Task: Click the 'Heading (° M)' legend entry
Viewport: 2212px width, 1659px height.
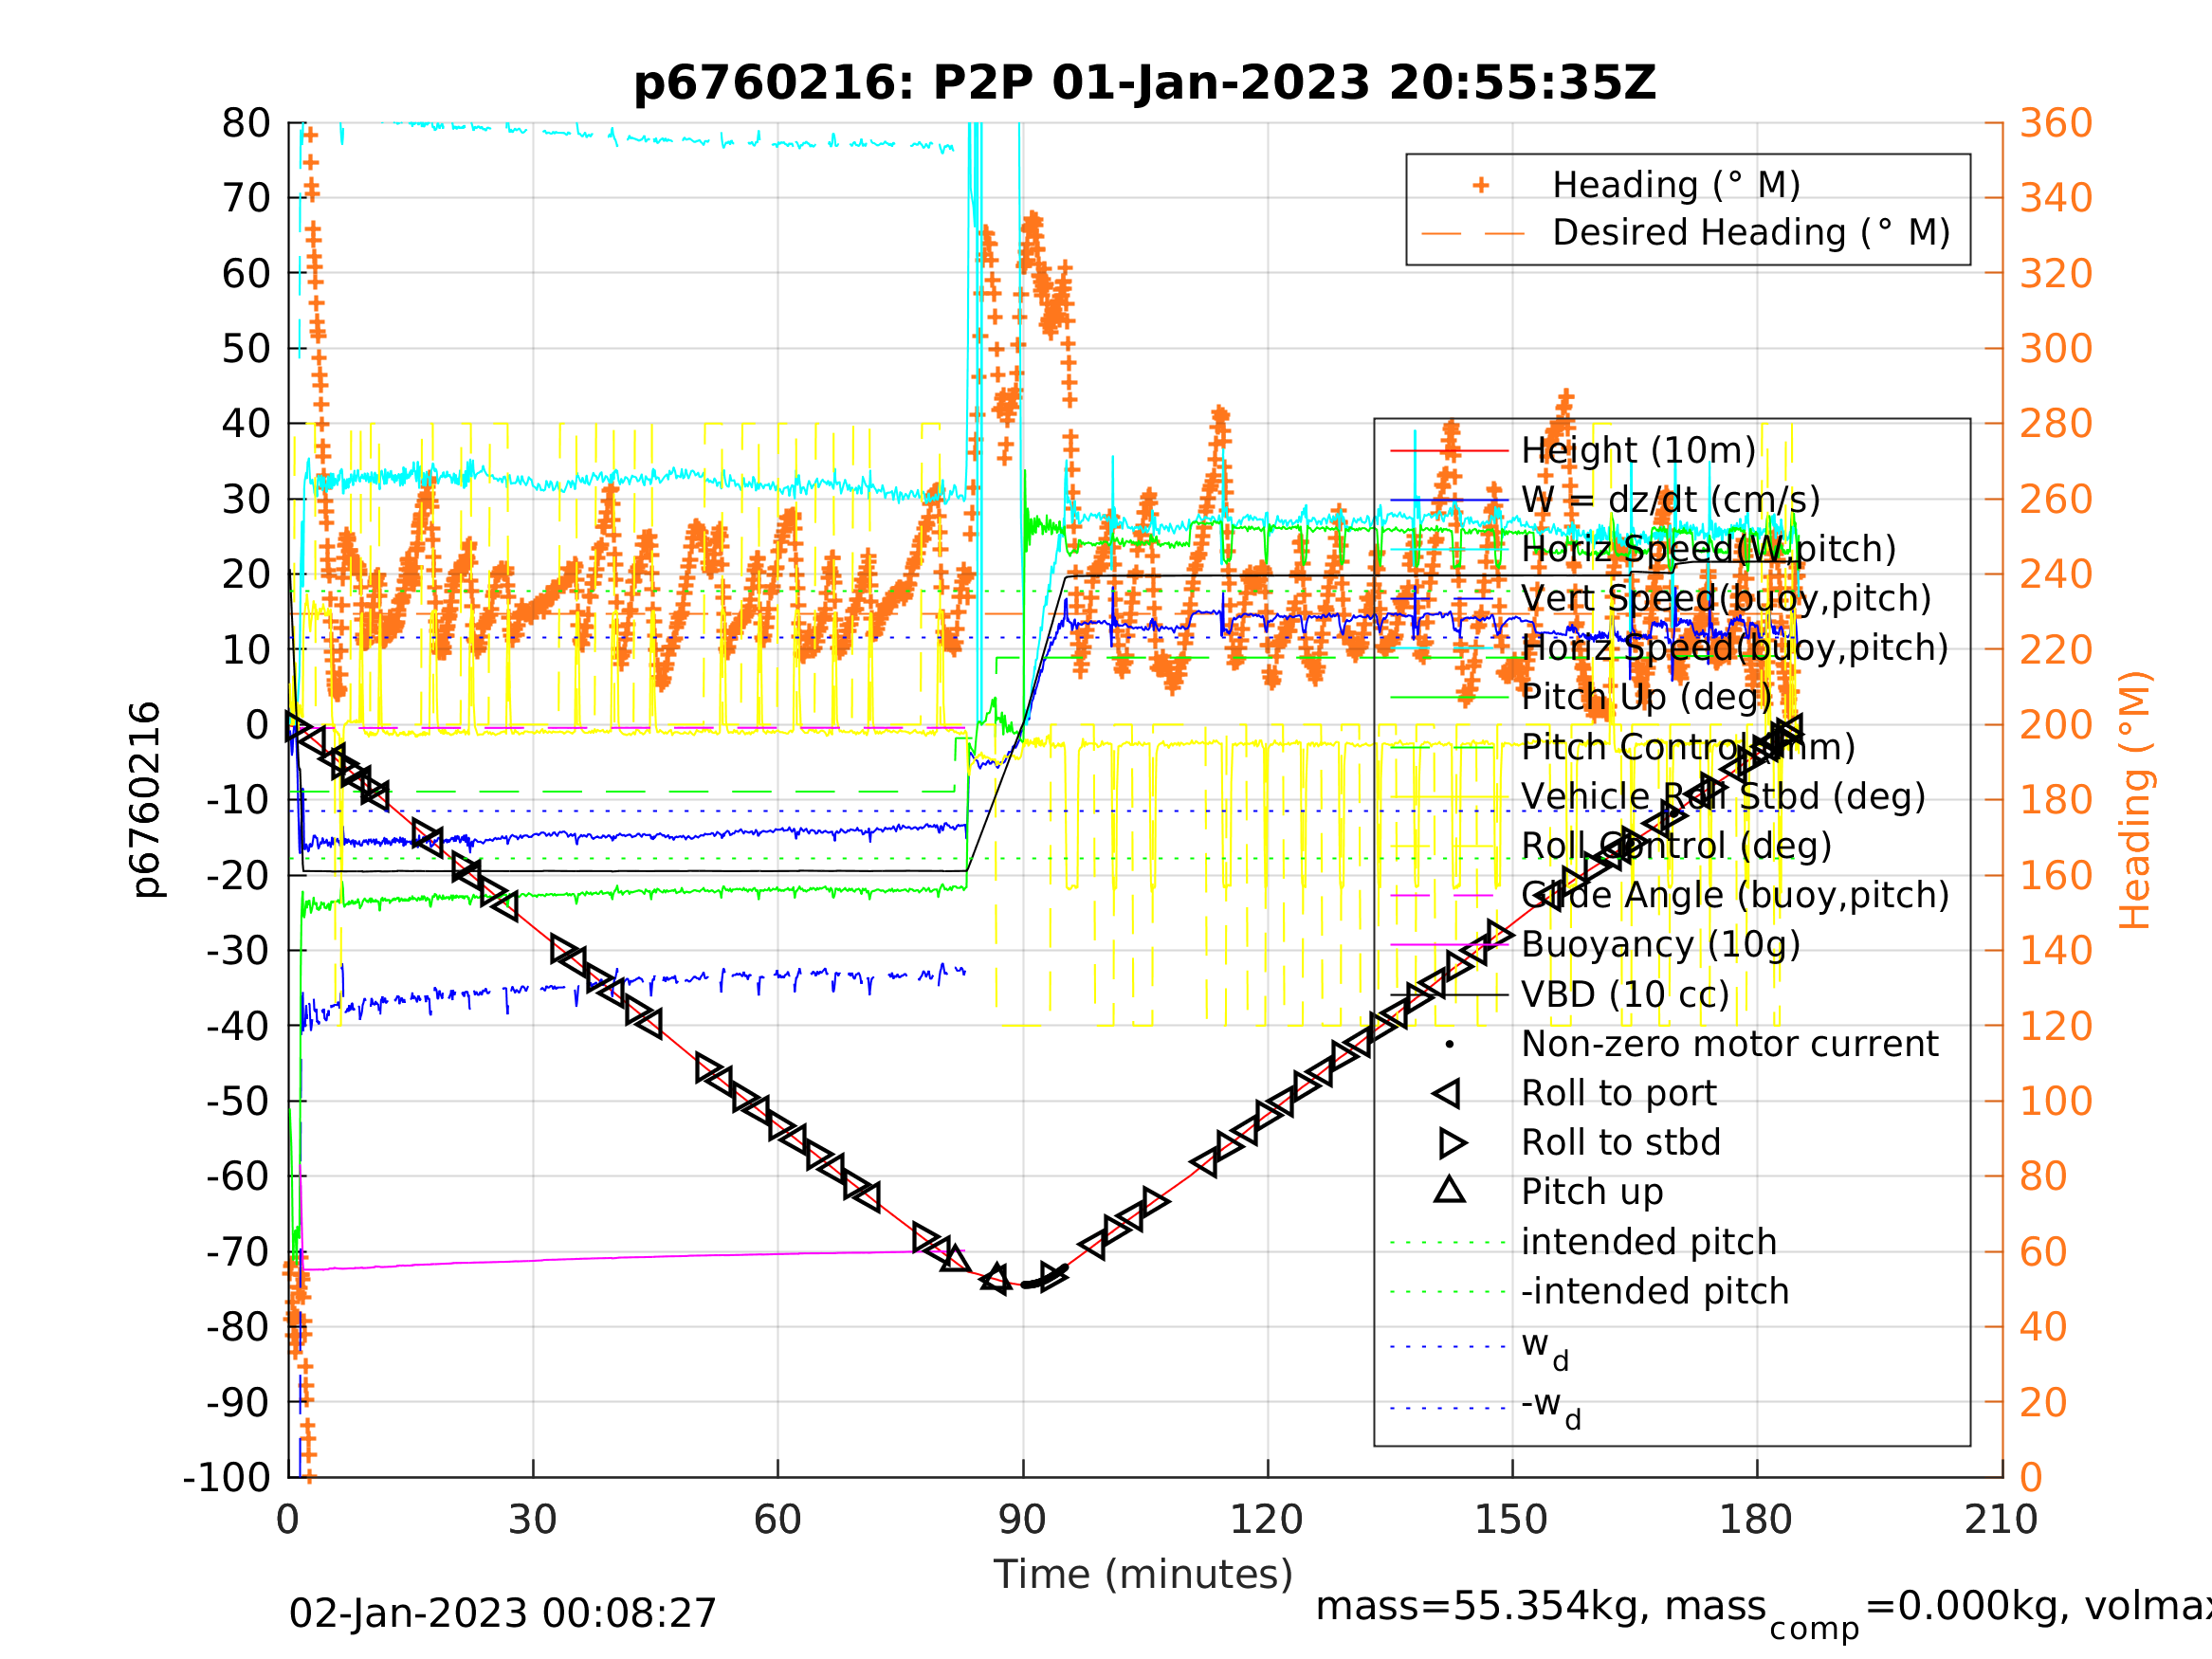Action: pos(1676,185)
